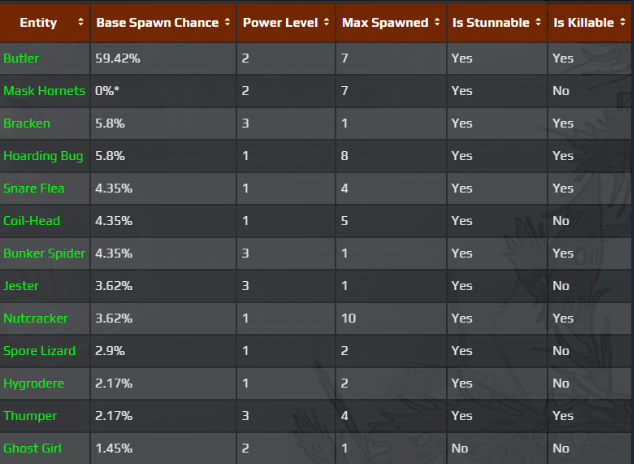Sort using the Is Killable arrow icon
Image resolution: width=634 pixels, height=464 pixels.
coord(624,22)
